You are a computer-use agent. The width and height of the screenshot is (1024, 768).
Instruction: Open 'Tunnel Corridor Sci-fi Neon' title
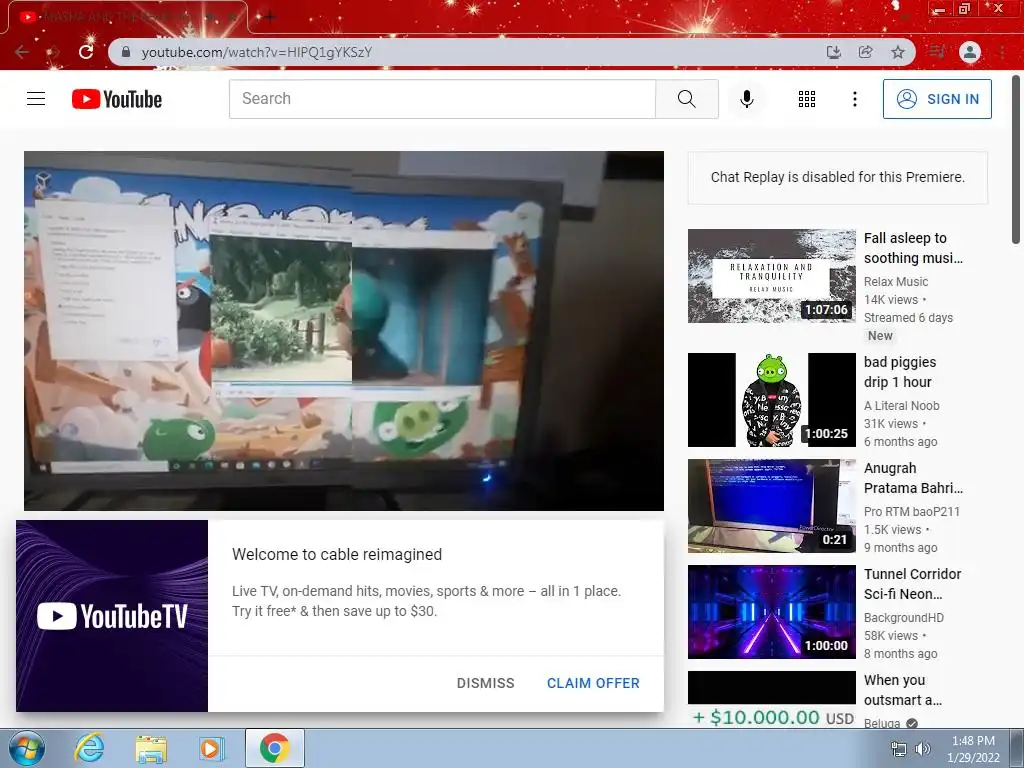point(912,584)
